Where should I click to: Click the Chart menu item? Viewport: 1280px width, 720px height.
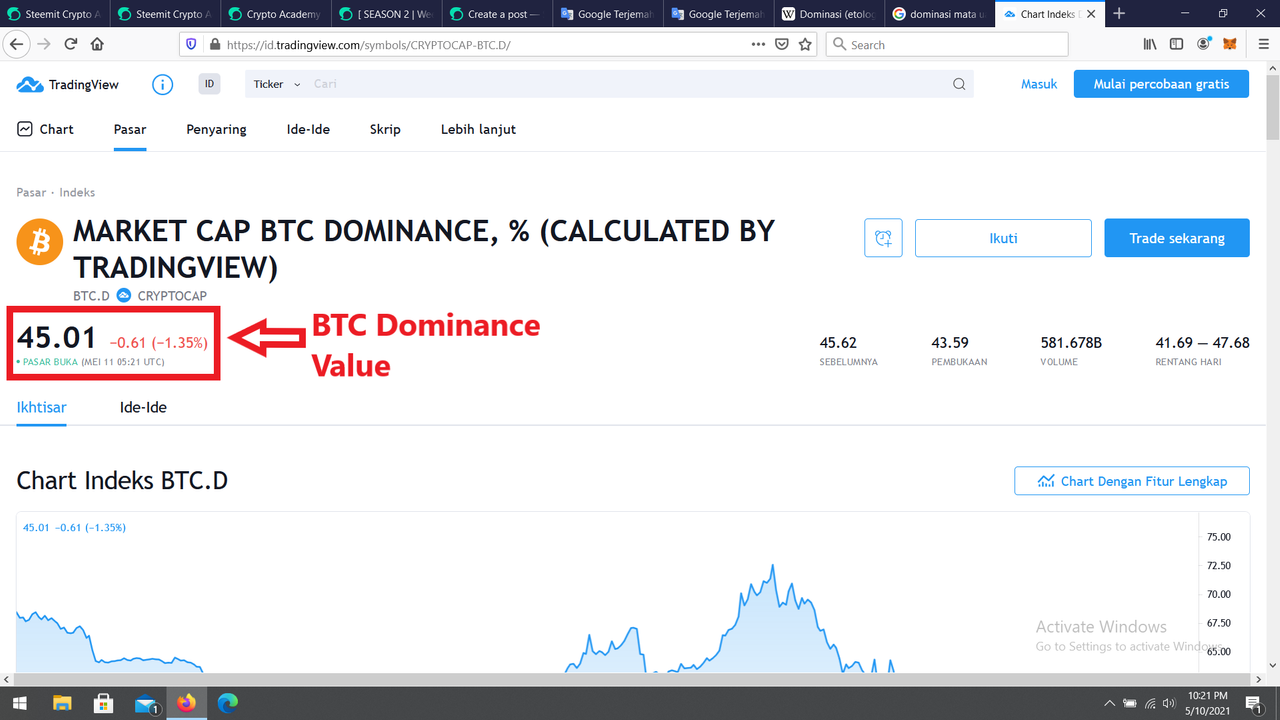pyautogui.click(x=45, y=129)
